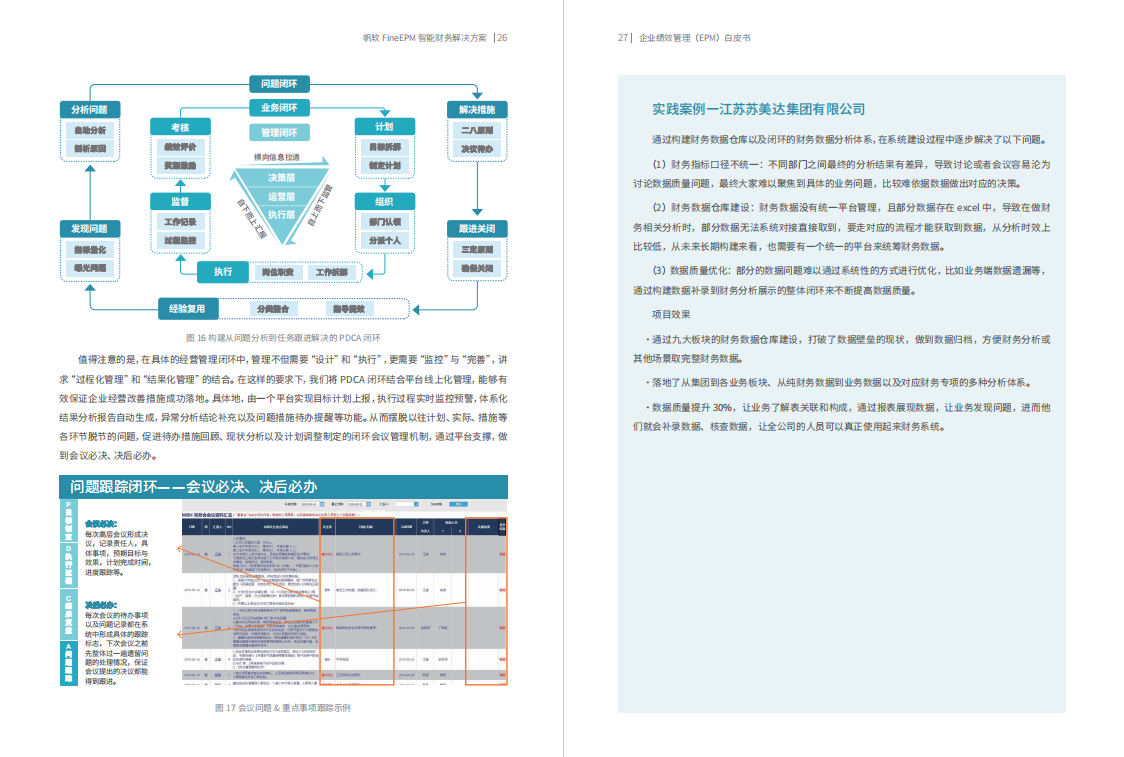Select the line starting '通过构建财务数据仓库'
Viewport: 1124px width, 757px height.
[850, 140]
